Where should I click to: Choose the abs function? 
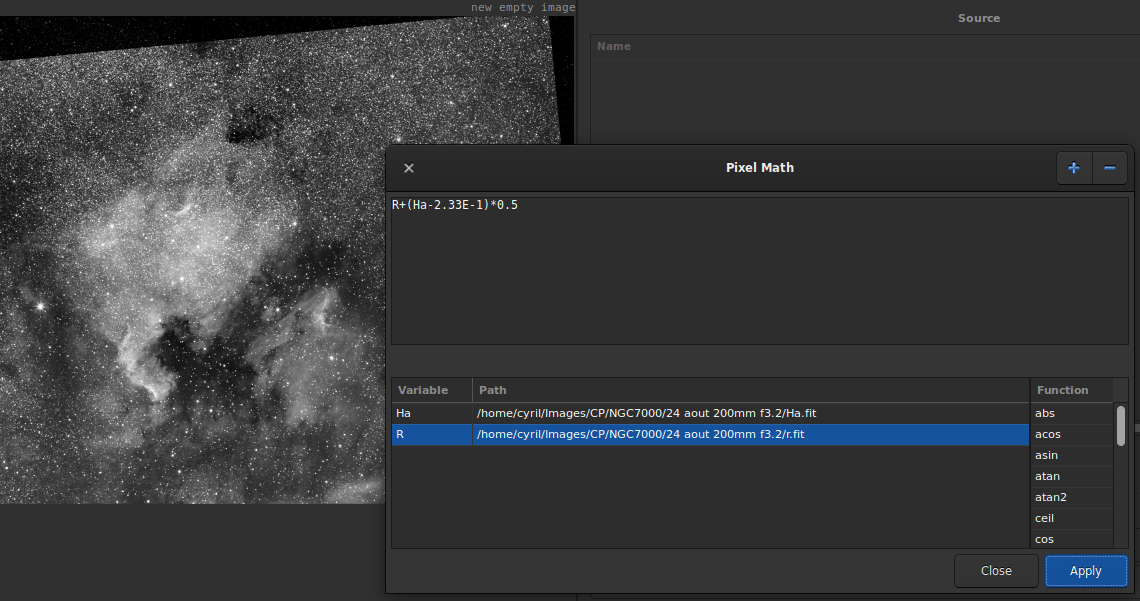click(1072, 413)
